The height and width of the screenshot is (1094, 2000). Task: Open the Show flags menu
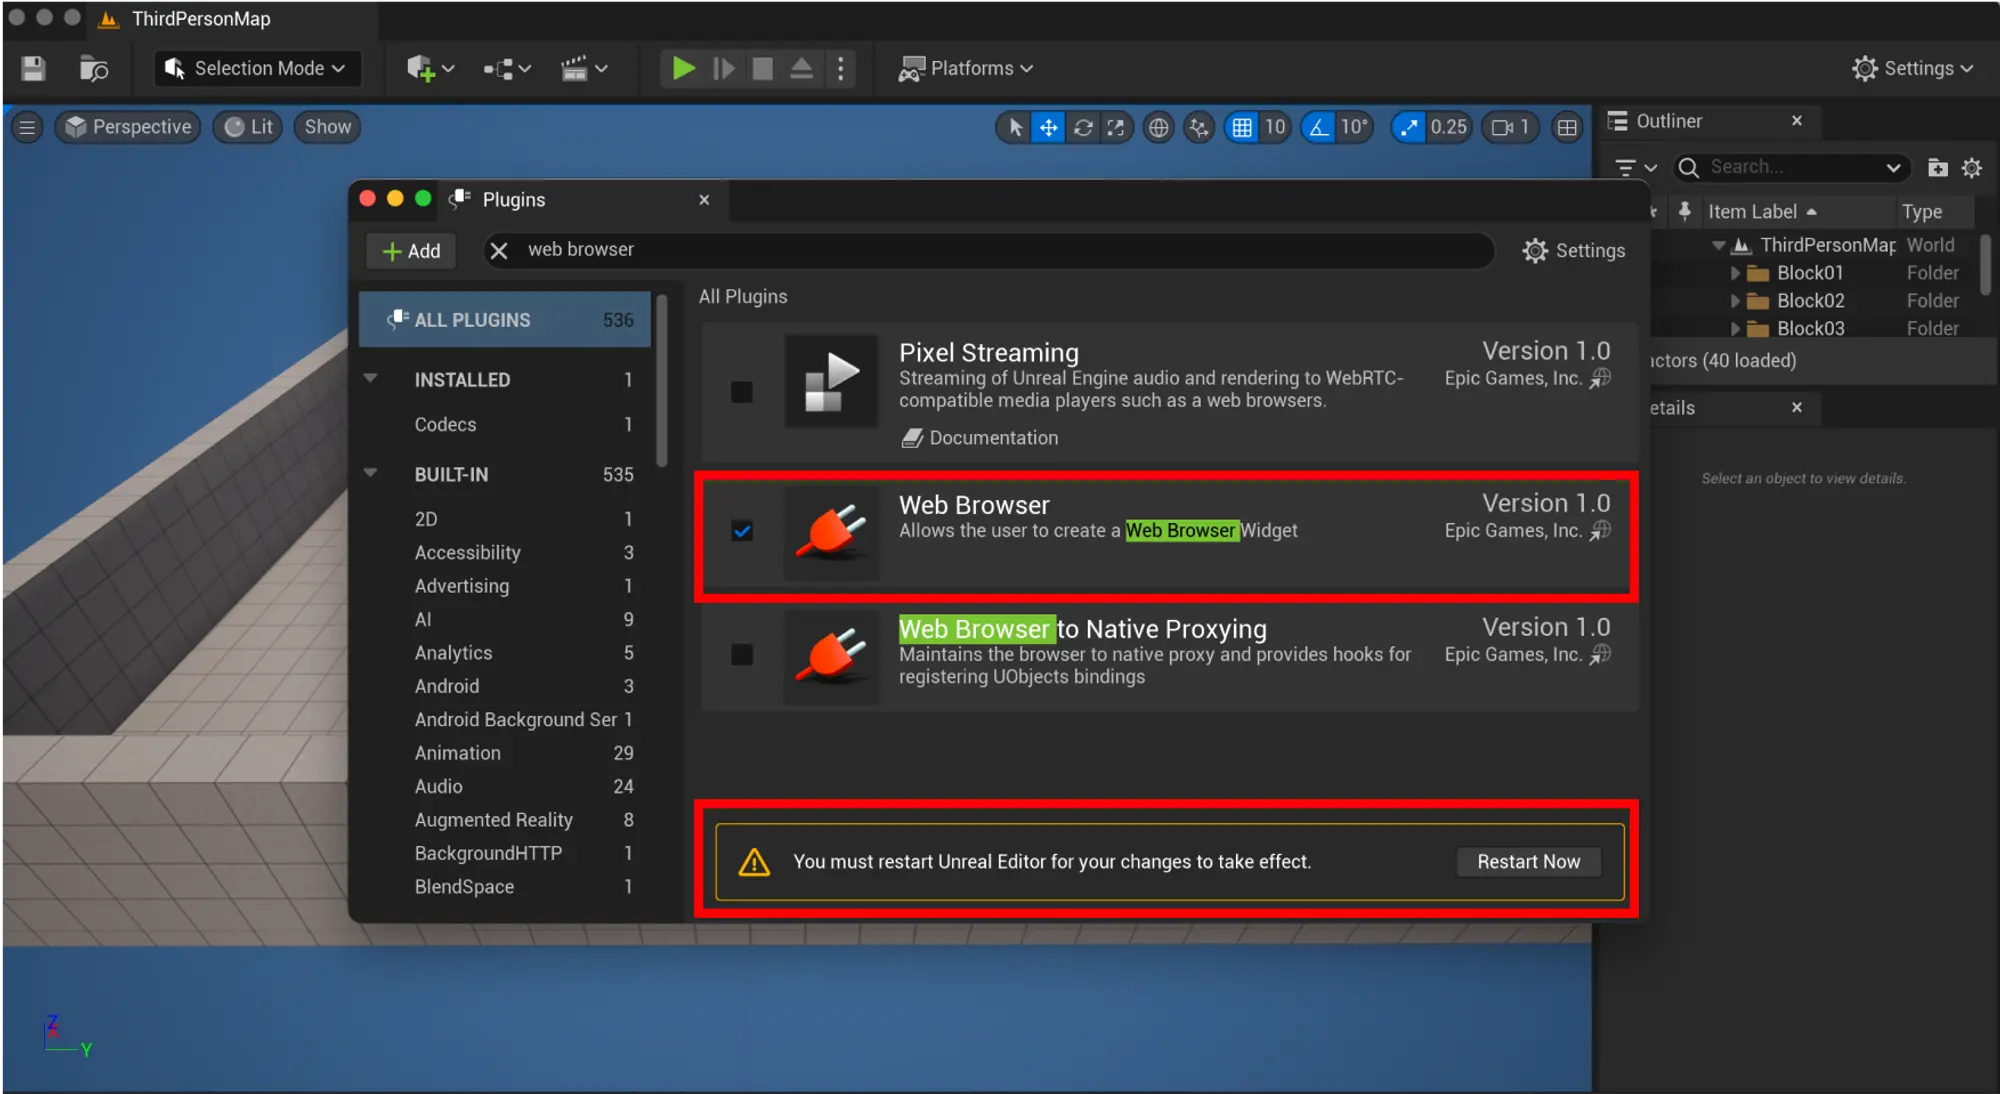click(327, 127)
